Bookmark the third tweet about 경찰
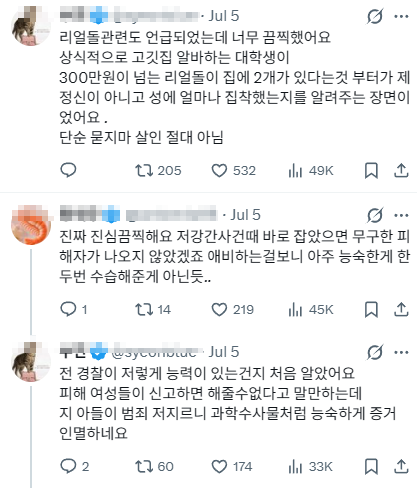 point(371,467)
